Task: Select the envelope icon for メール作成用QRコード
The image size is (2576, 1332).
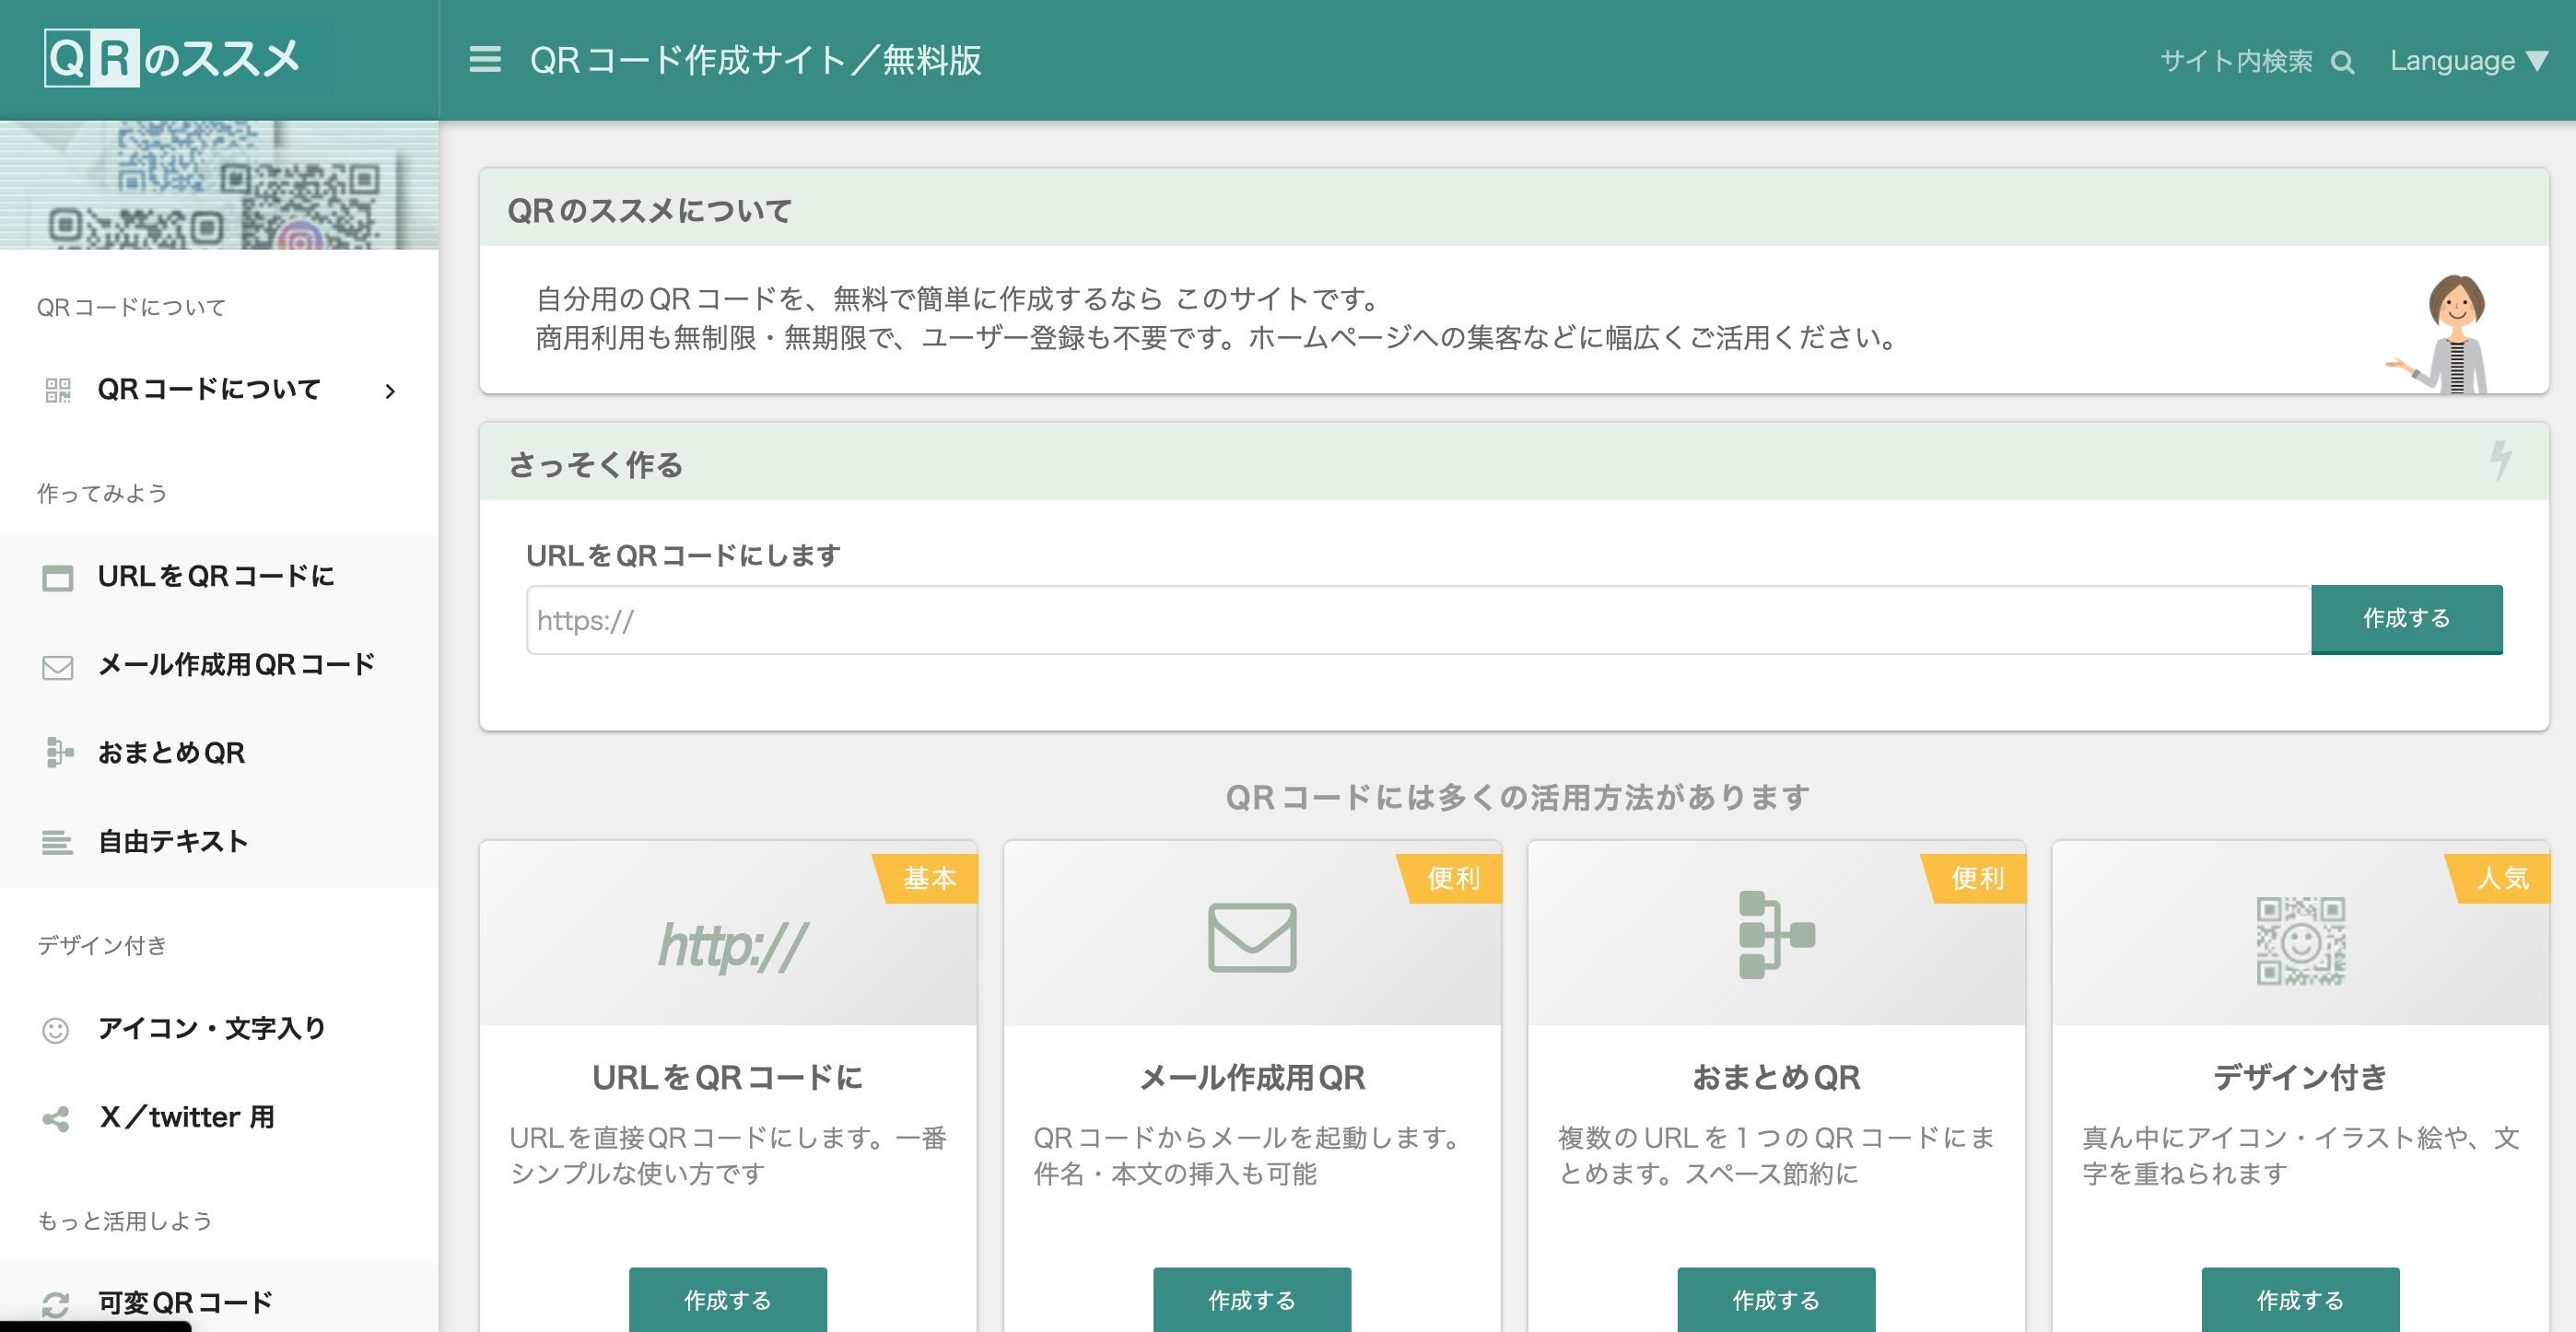Action: tap(58, 665)
